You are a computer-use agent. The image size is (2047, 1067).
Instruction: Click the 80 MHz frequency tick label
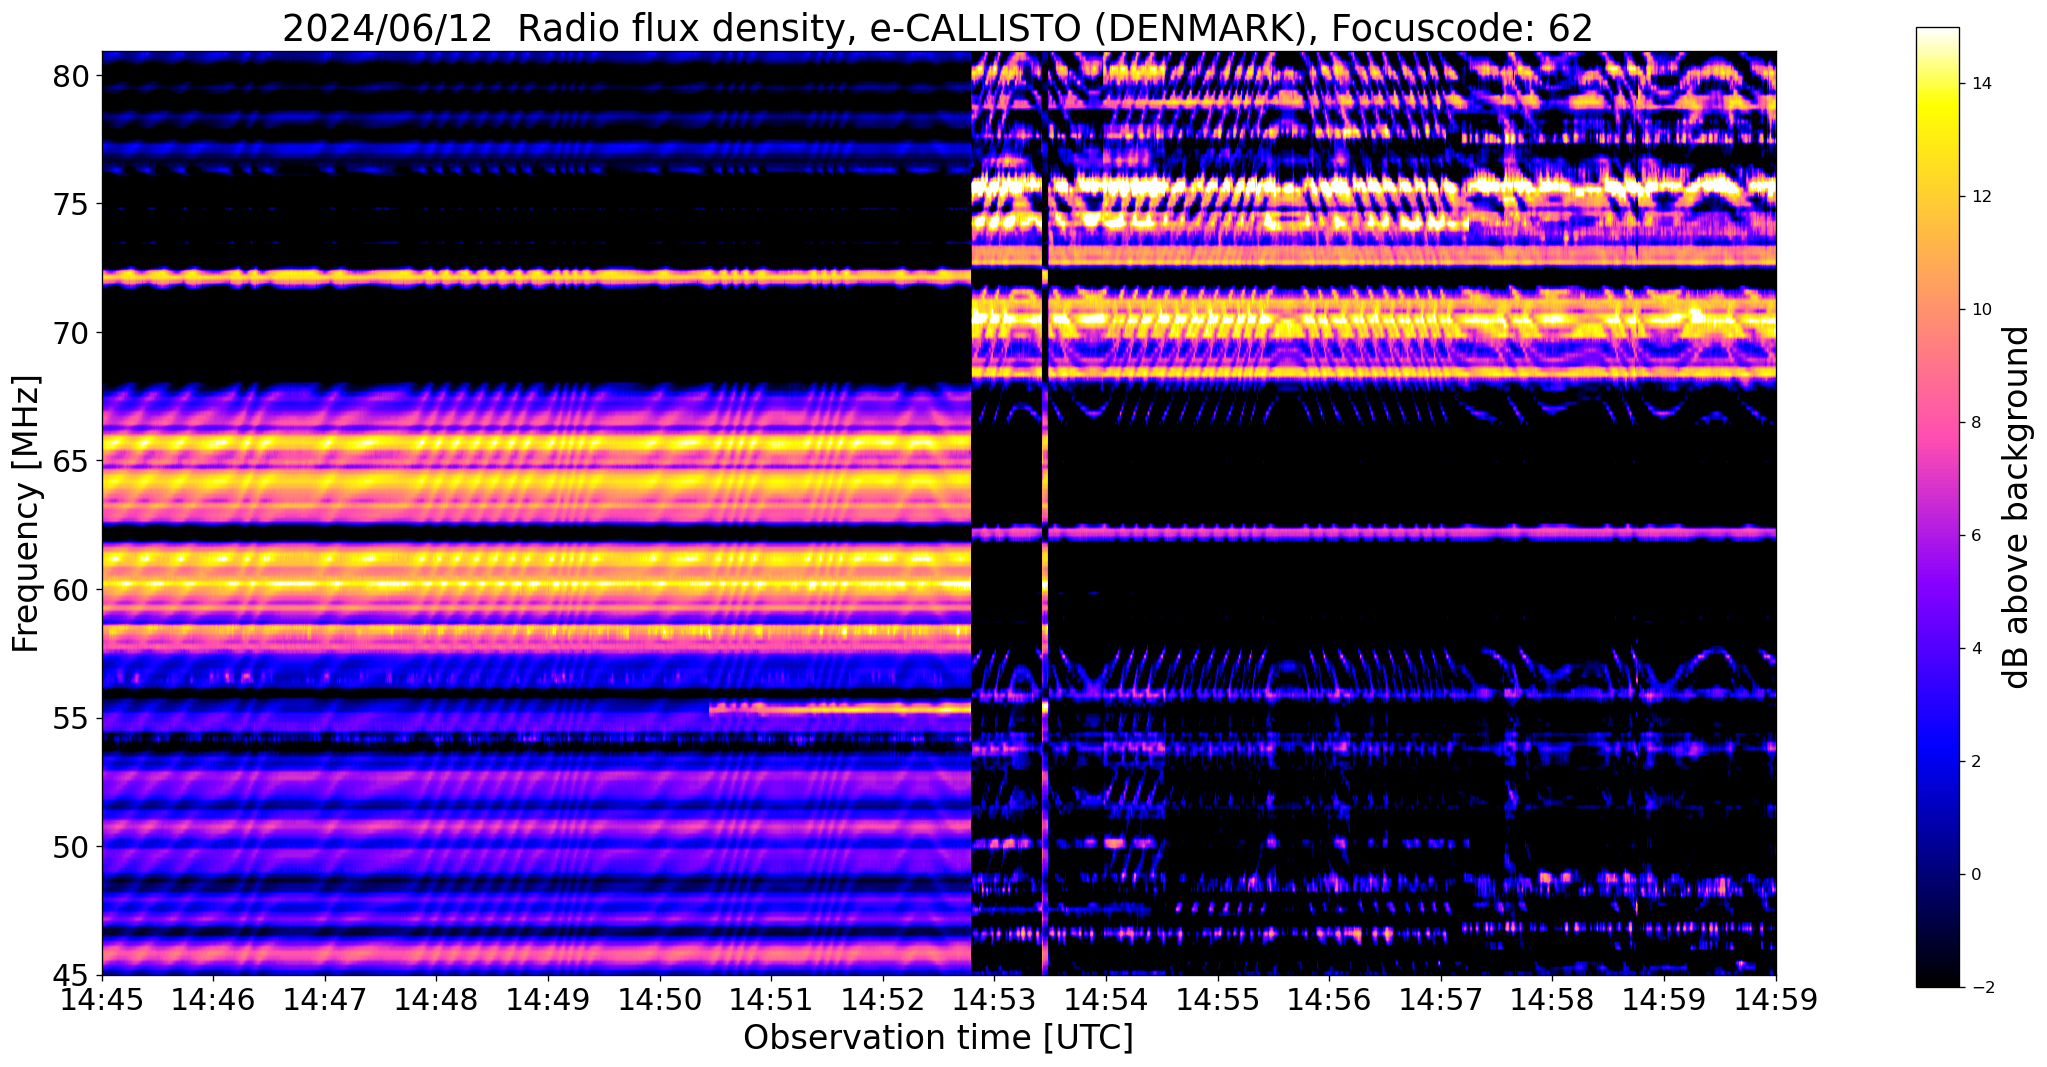coord(69,76)
